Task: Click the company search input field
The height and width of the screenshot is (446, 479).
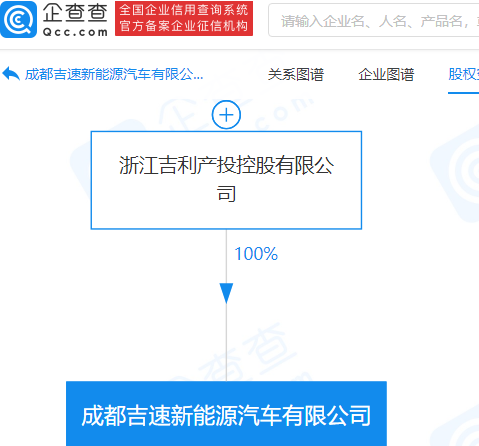Action: (x=374, y=20)
